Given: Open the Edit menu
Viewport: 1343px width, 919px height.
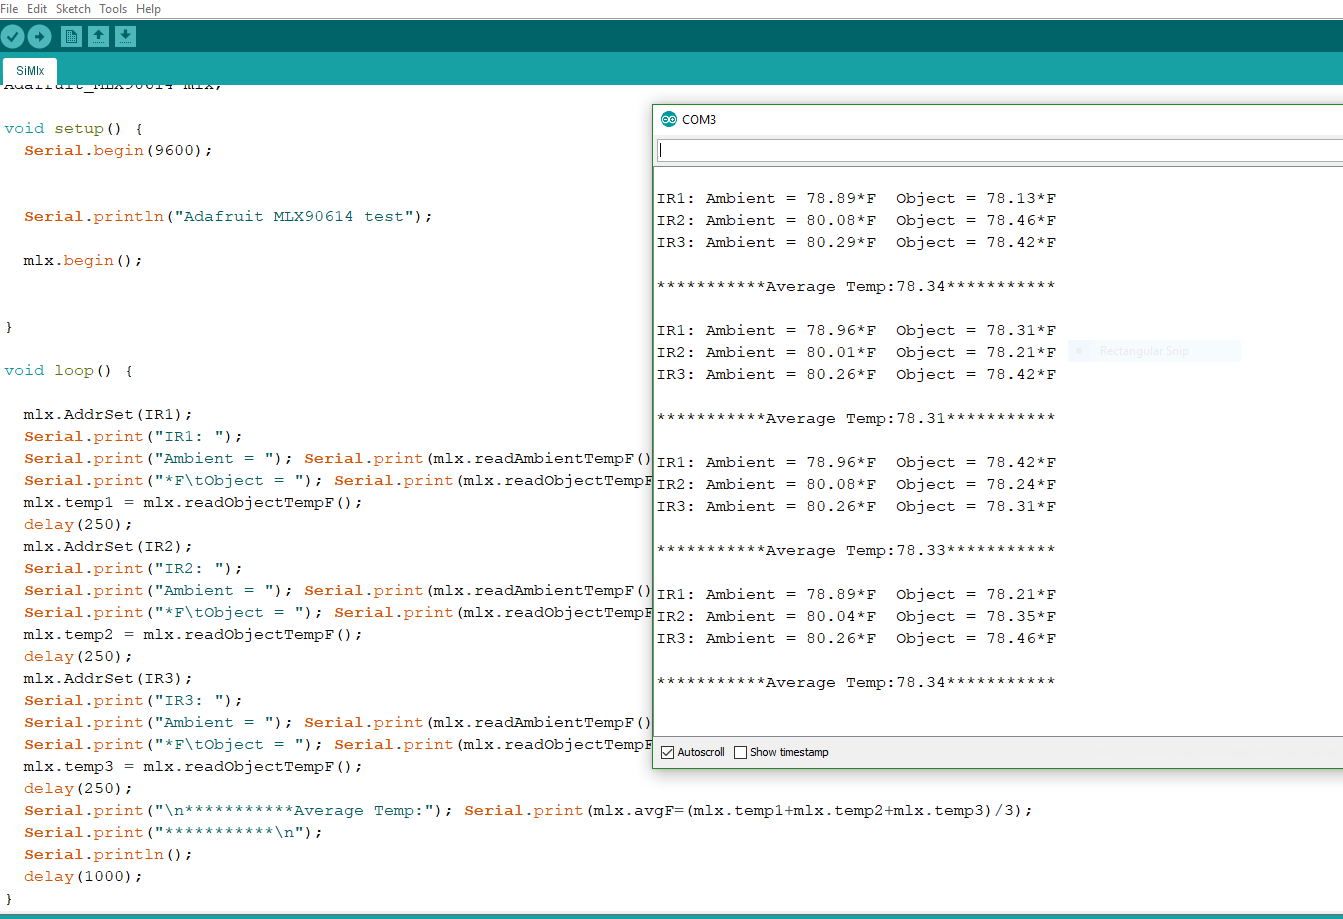Looking at the screenshot, I should 37,9.
